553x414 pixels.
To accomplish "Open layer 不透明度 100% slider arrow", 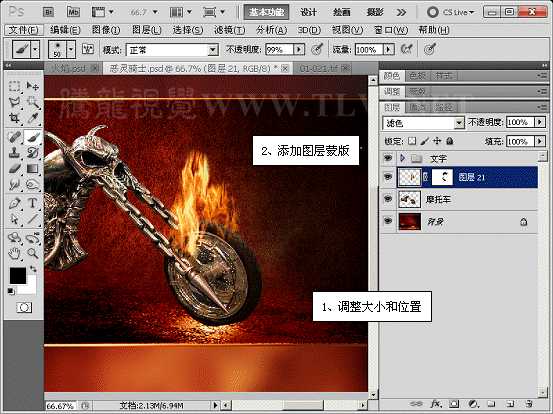I will pyautogui.click(x=540, y=122).
